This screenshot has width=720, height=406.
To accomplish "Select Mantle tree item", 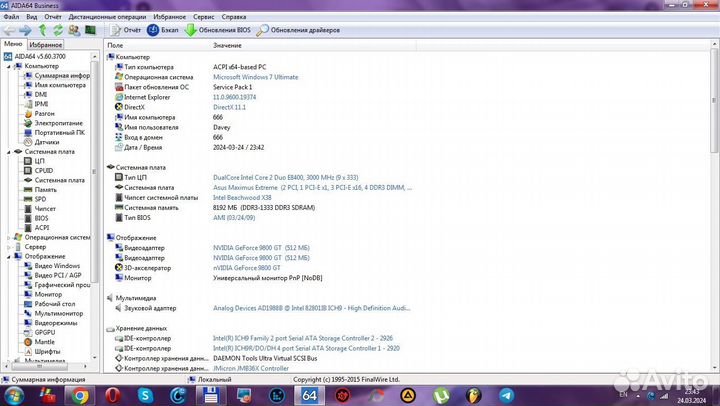I will pyautogui.click(x=39, y=342).
